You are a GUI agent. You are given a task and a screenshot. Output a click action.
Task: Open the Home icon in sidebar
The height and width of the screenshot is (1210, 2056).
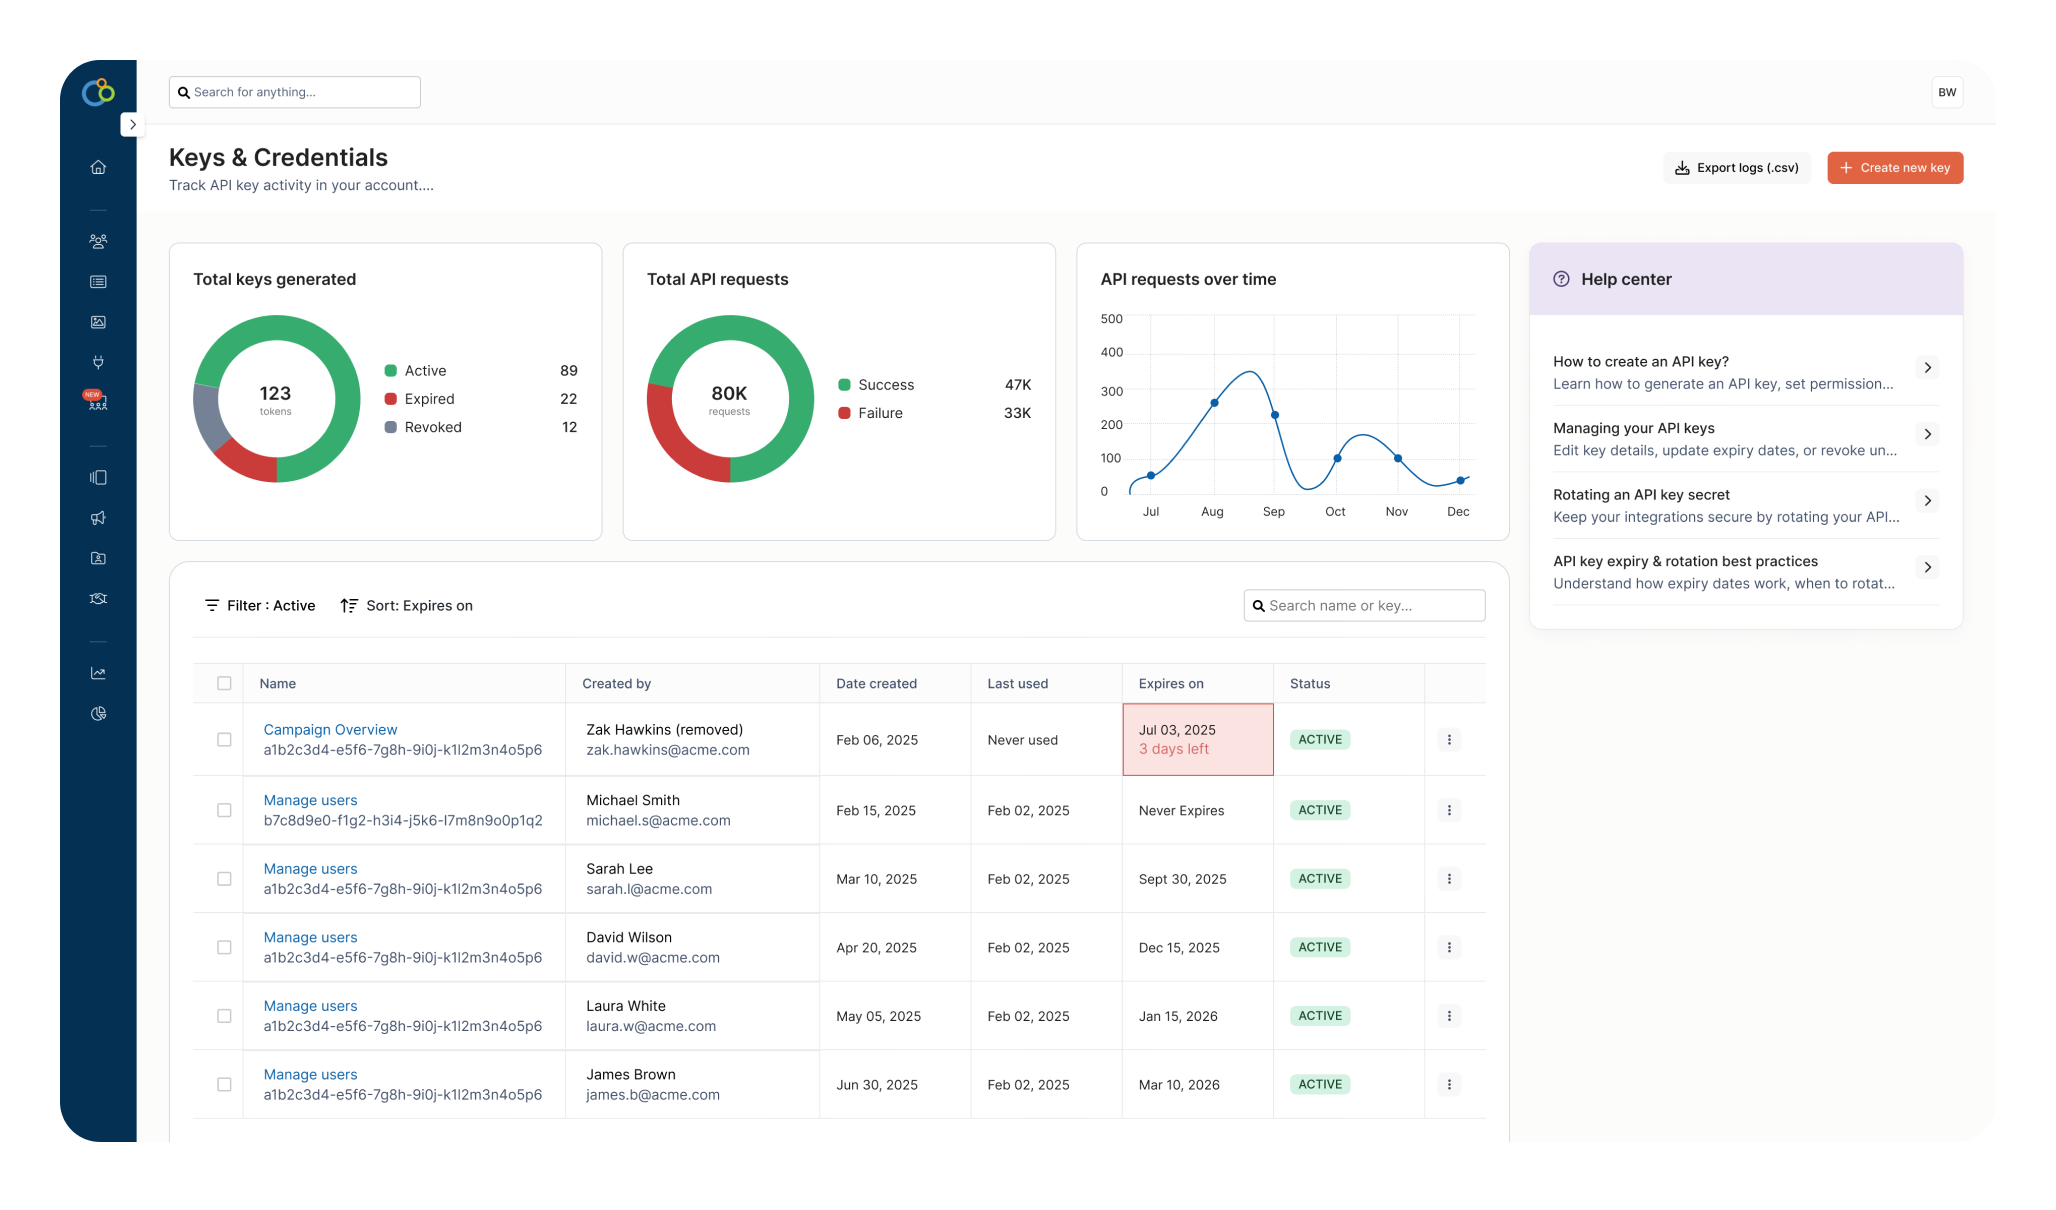click(98, 167)
